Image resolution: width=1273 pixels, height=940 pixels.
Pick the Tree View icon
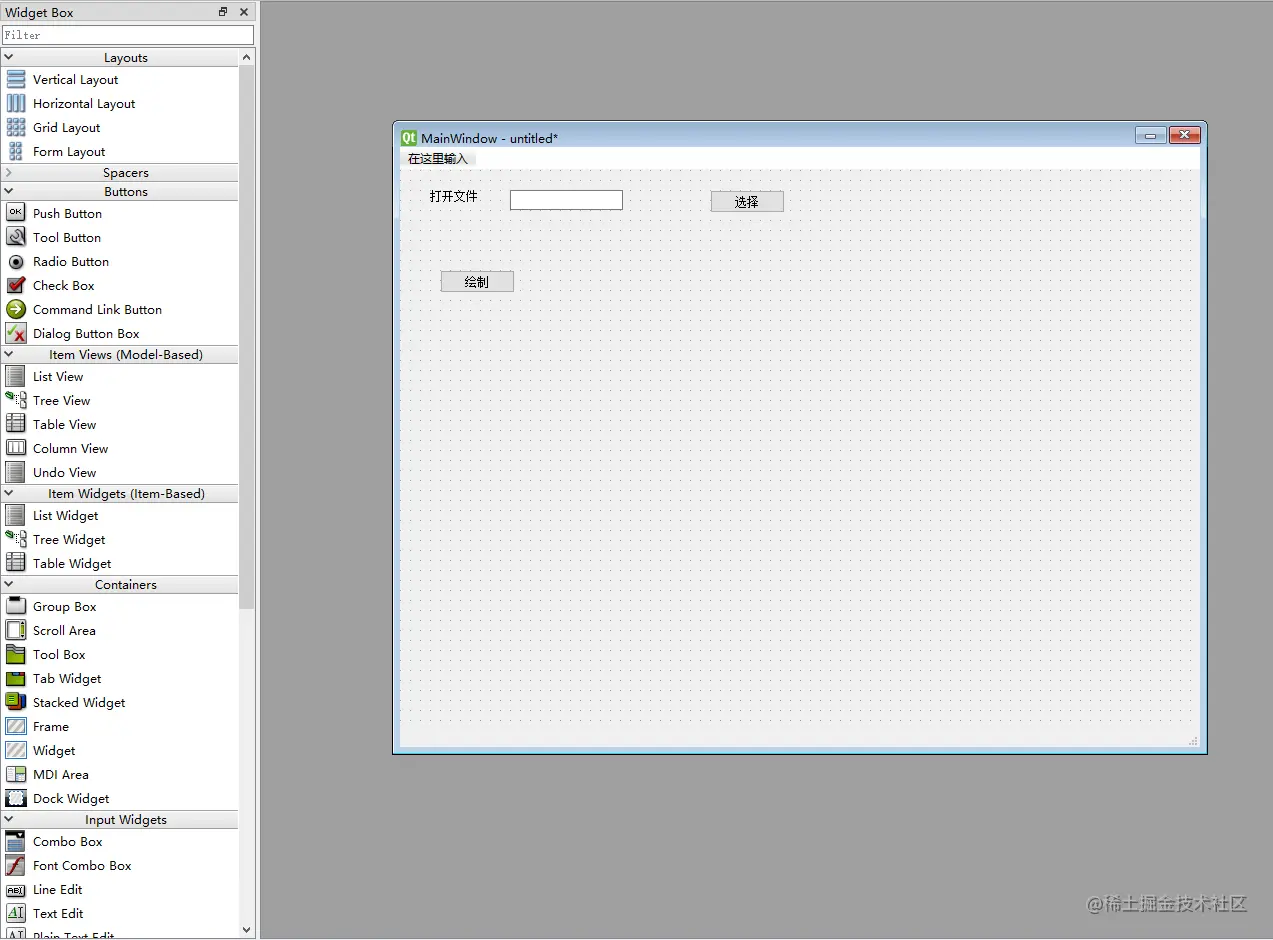16,401
